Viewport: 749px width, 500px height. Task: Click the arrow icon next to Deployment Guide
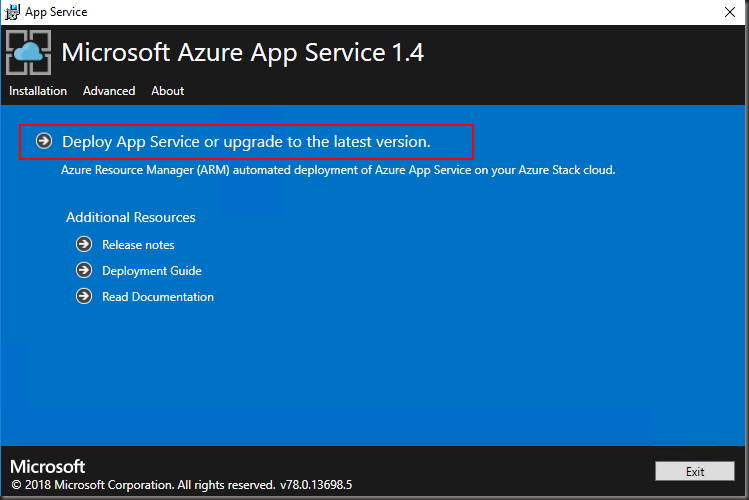pos(84,271)
